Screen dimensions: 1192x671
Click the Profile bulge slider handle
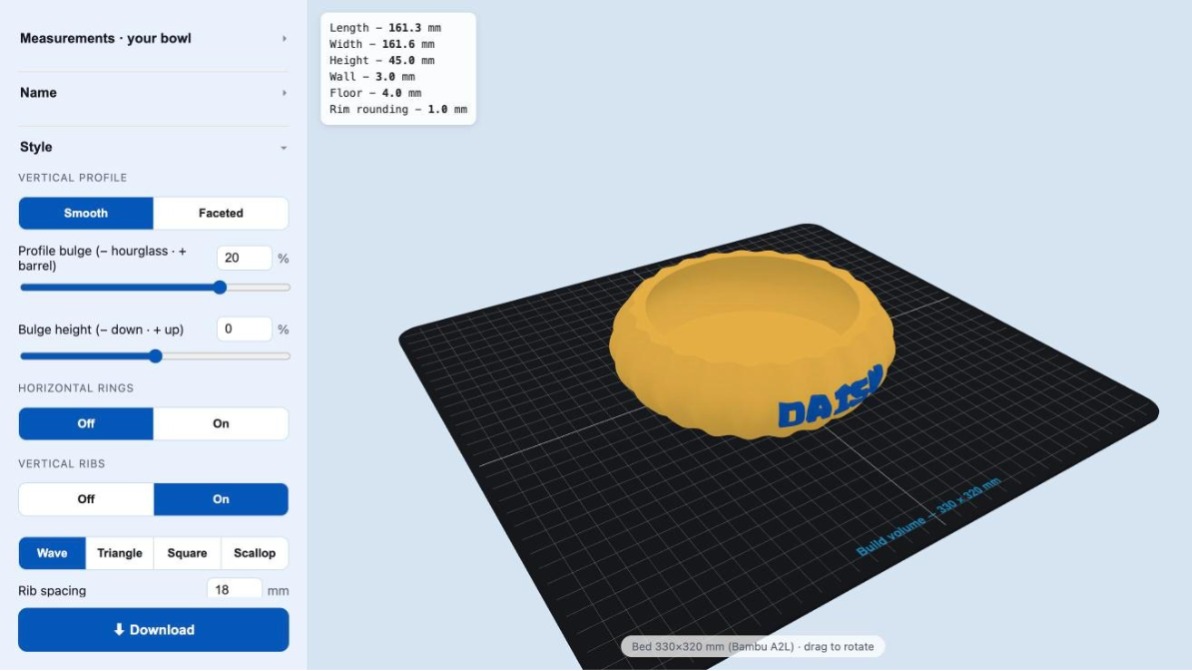220,287
